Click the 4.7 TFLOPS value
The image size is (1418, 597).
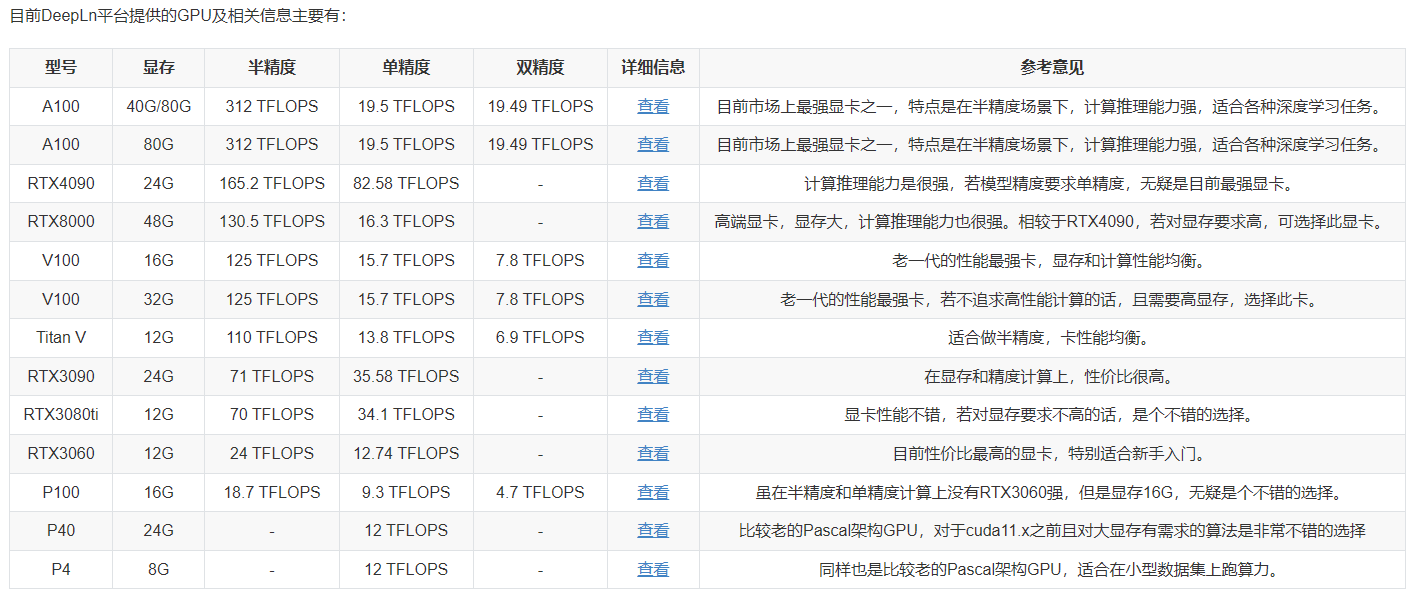(x=540, y=493)
